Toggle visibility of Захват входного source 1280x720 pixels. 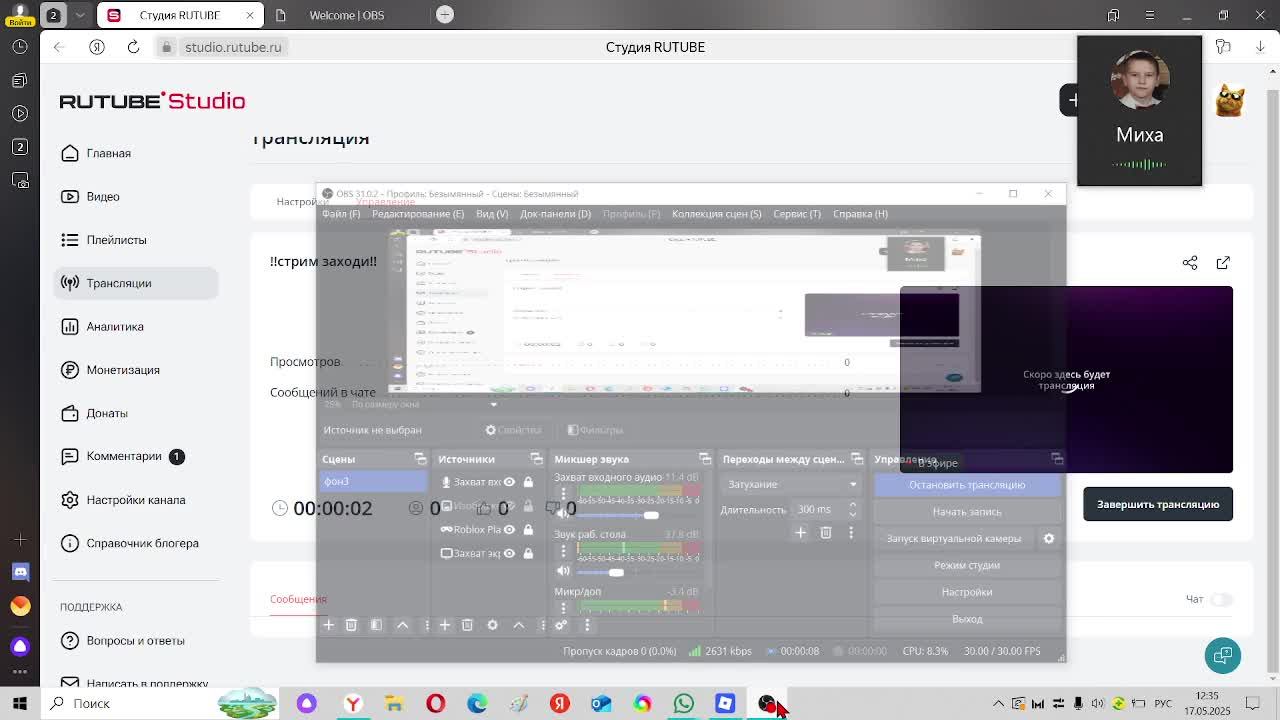click(x=509, y=482)
